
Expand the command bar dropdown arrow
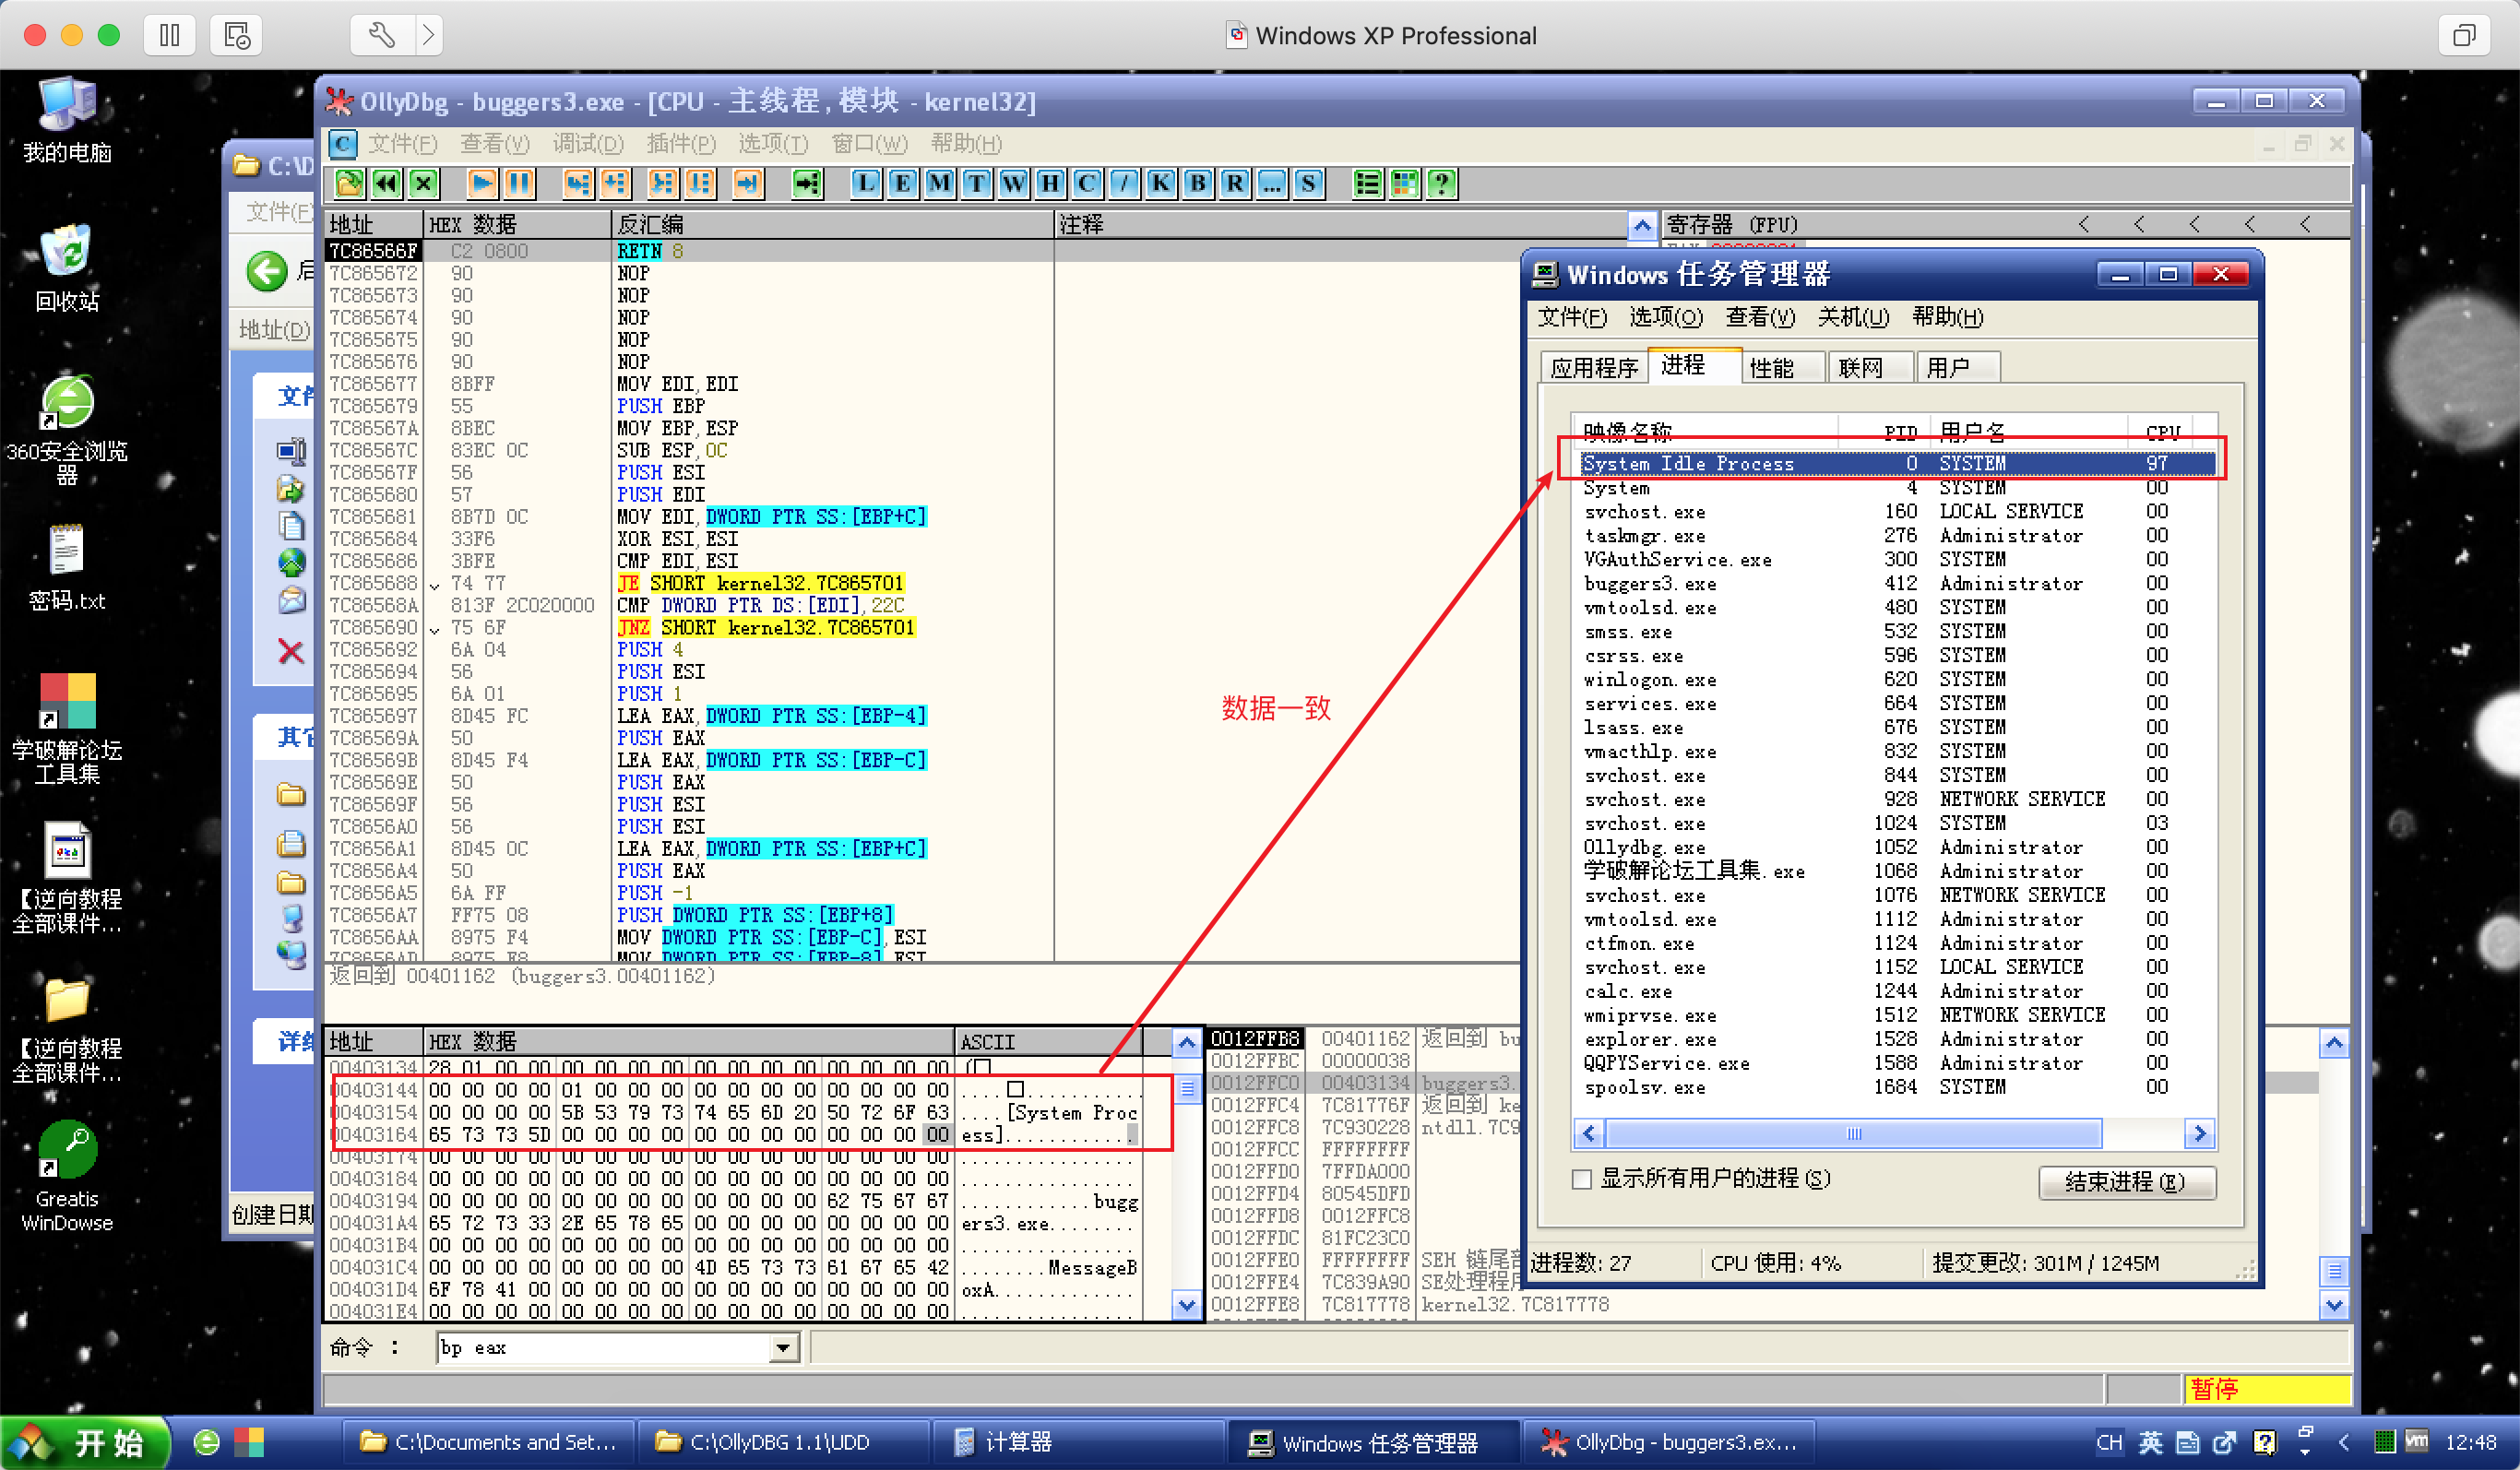(783, 1349)
